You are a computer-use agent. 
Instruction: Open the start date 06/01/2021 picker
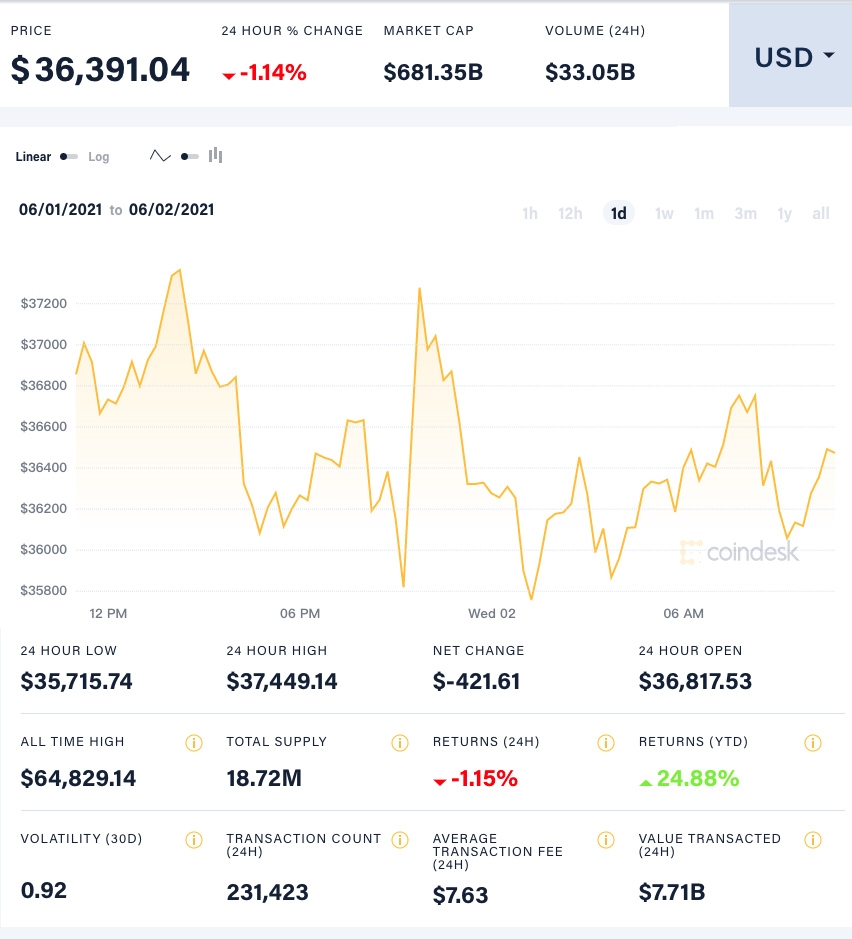point(60,211)
